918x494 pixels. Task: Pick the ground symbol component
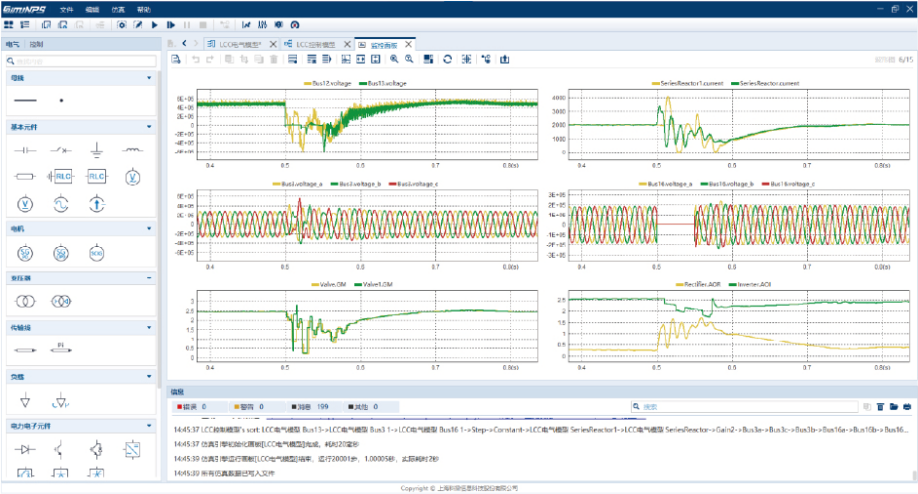pyautogui.click(x=96, y=150)
